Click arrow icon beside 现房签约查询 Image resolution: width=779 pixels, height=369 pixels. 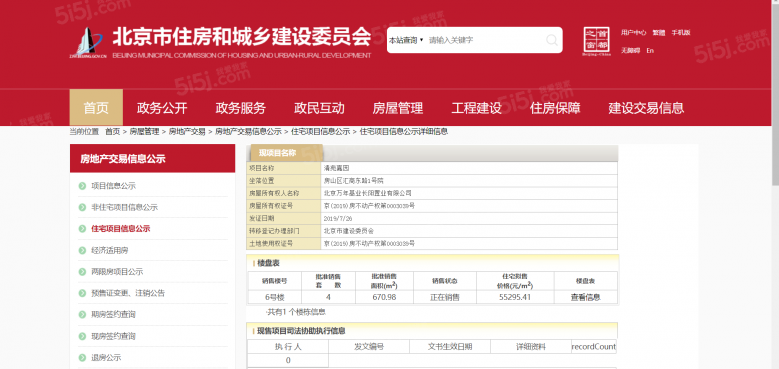point(82,336)
